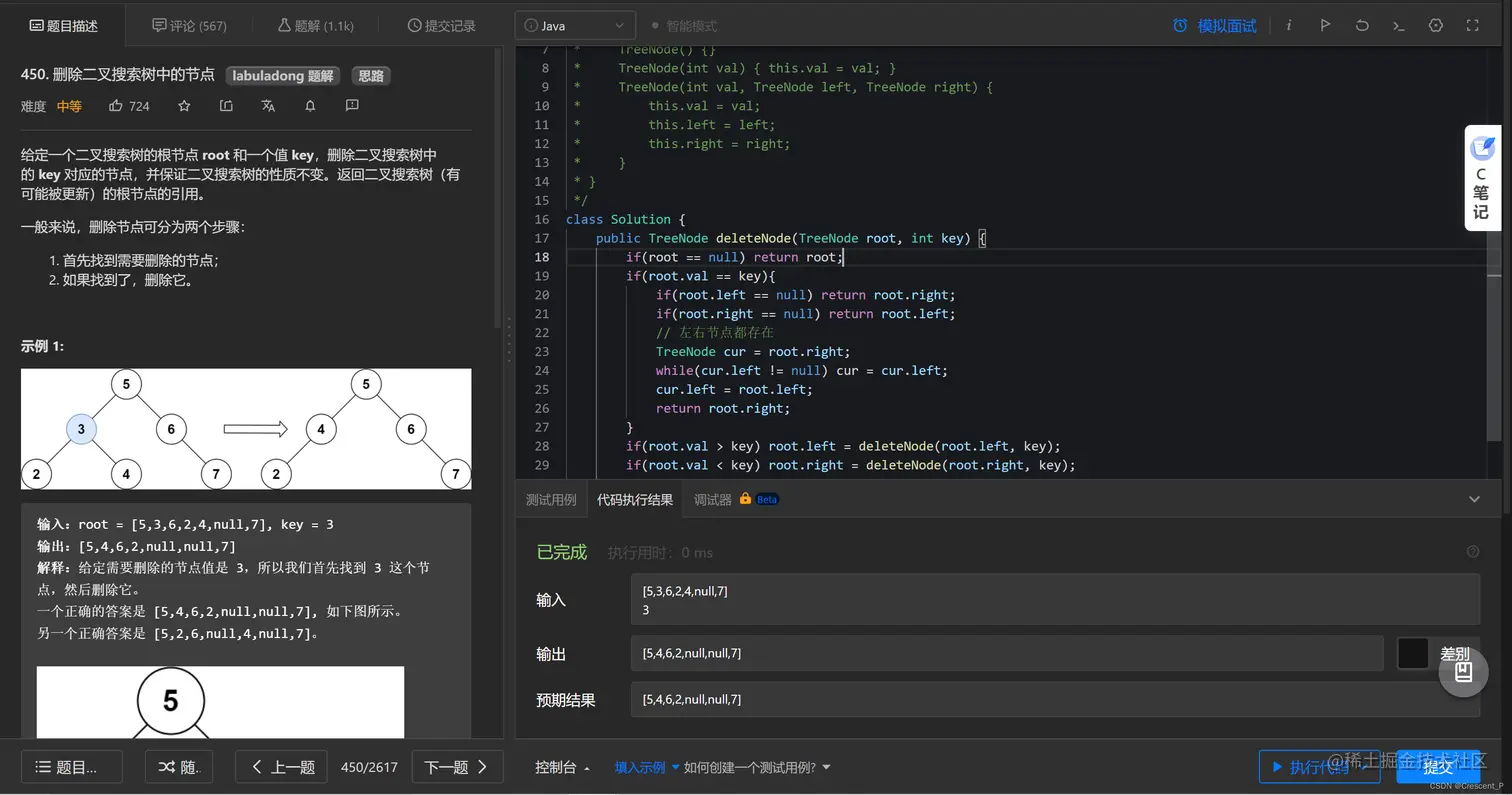1512x795 pixels.
Task: Open editor settings gear icon
Action: click(1436, 25)
